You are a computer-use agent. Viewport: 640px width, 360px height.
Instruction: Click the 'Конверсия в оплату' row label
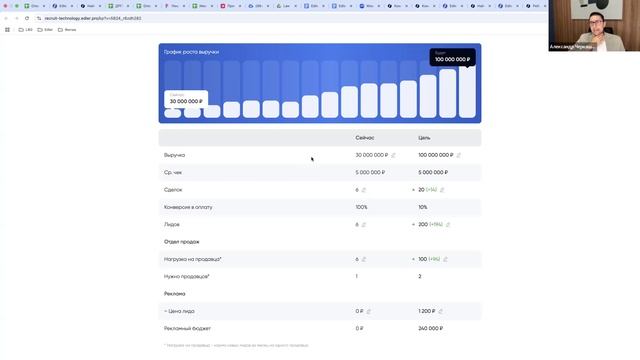coord(188,207)
